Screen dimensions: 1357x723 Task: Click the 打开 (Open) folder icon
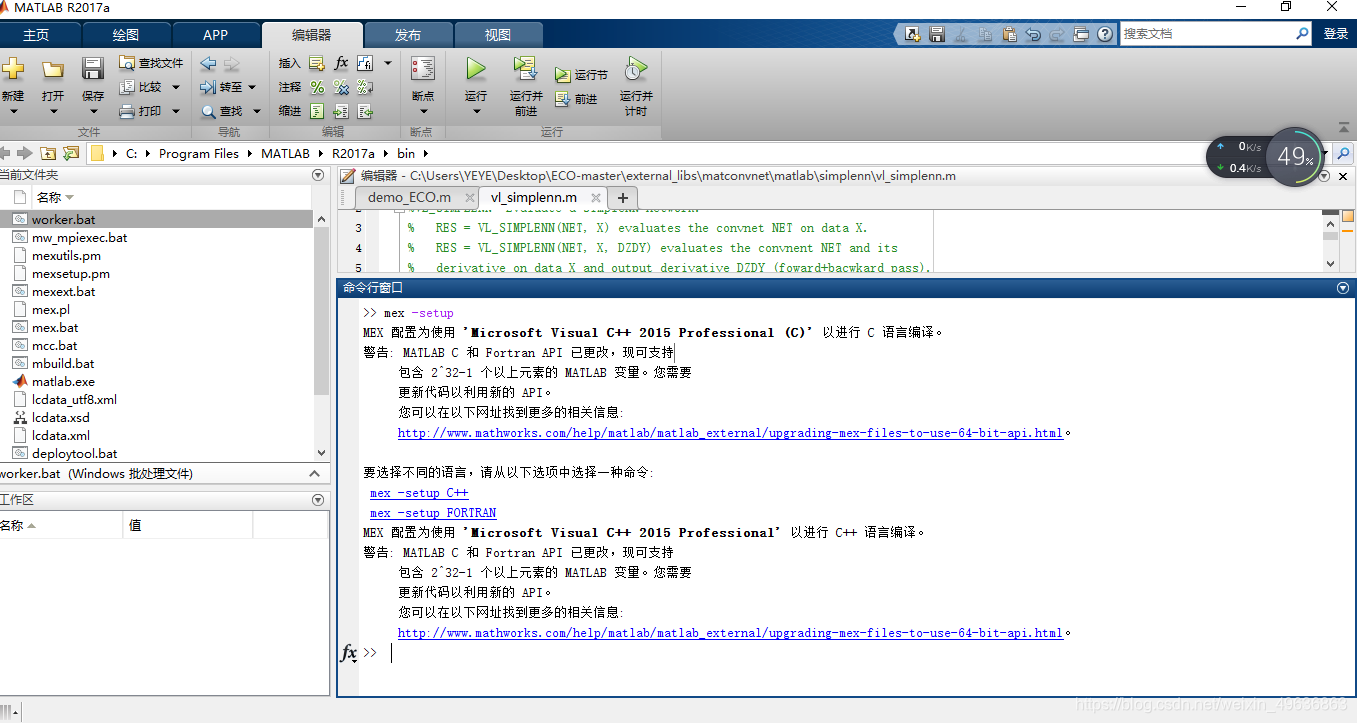pyautogui.click(x=53, y=69)
